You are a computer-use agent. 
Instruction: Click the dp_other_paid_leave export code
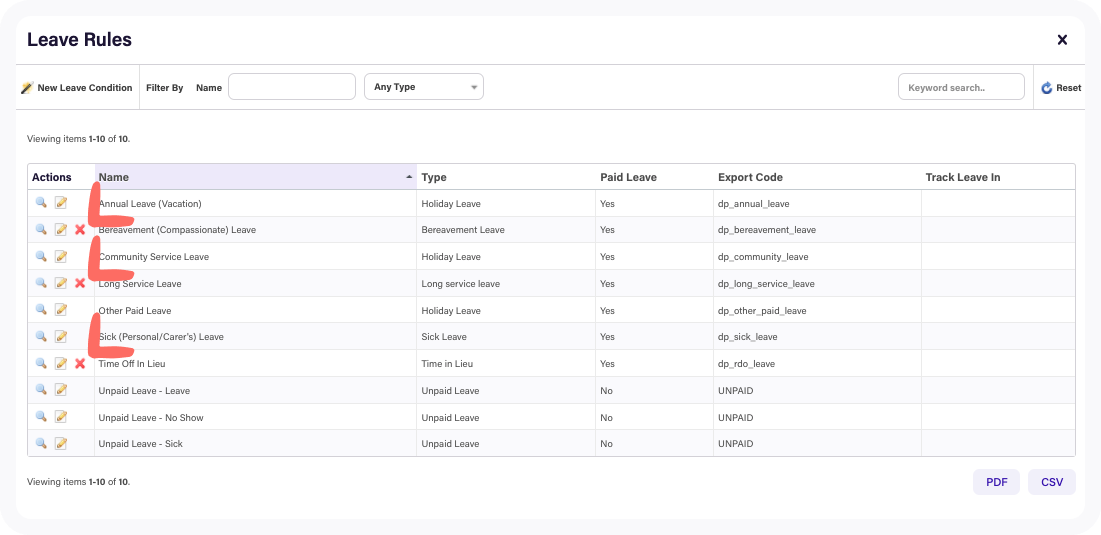pyautogui.click(x=762, y=310)
